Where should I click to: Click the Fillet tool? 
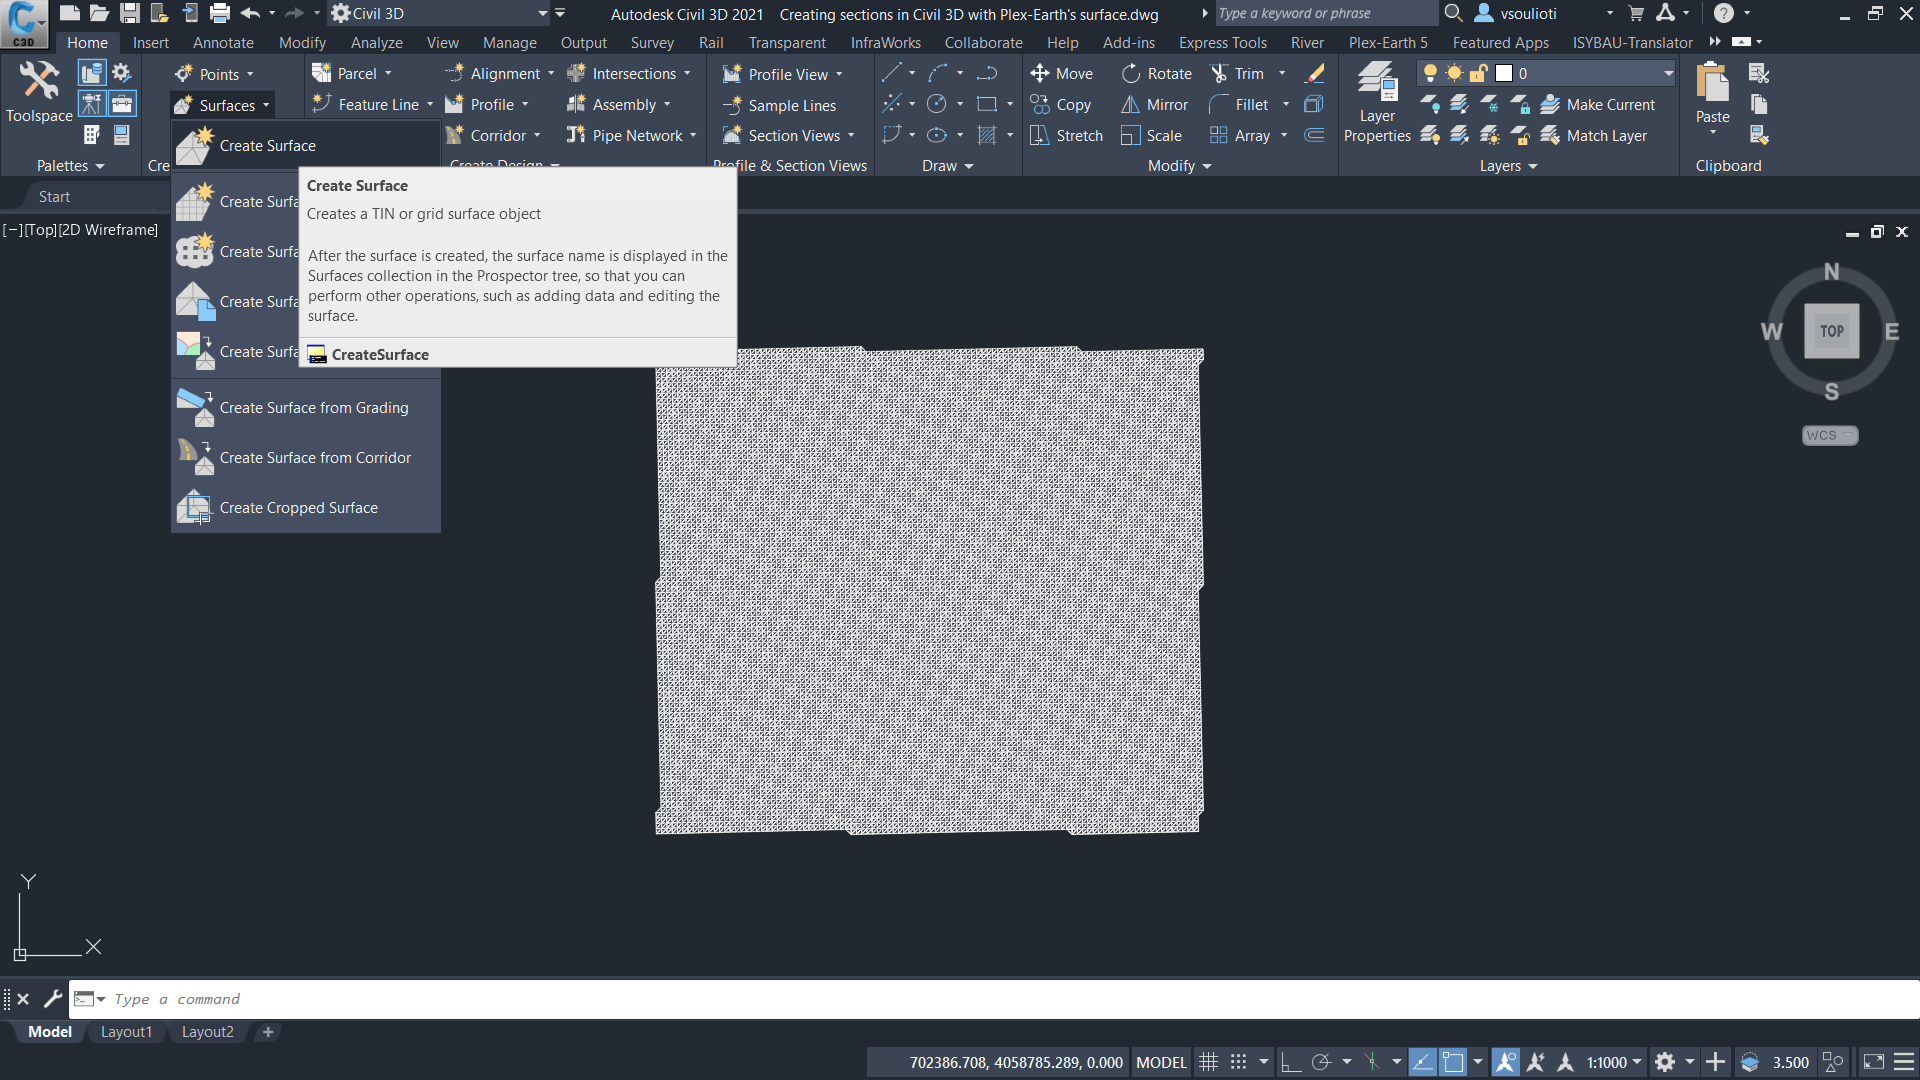[x=1239, y=105]
